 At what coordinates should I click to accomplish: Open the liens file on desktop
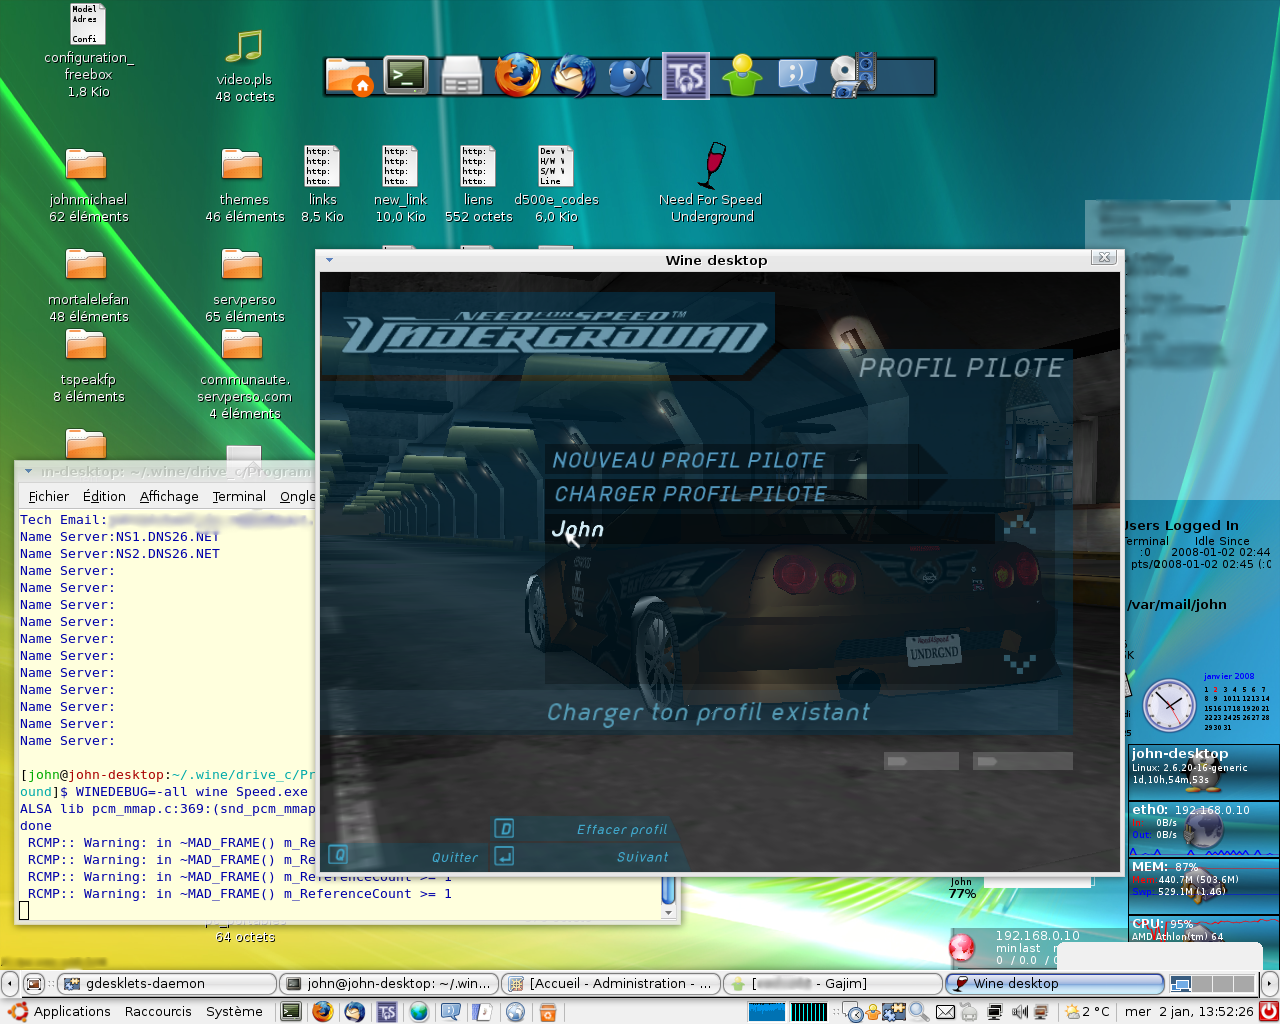click(478, 186)
